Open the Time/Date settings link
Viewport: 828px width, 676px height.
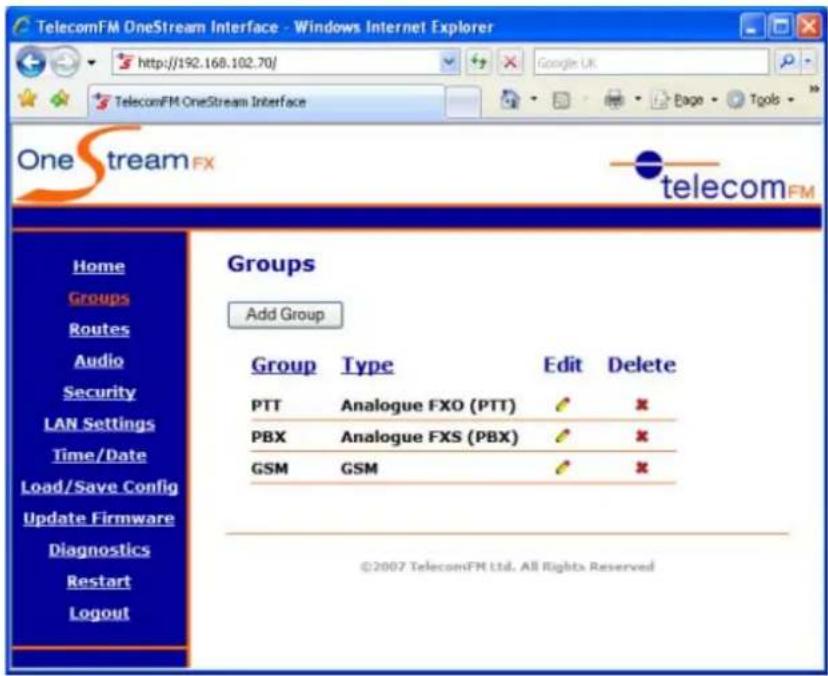coord(99,455)
